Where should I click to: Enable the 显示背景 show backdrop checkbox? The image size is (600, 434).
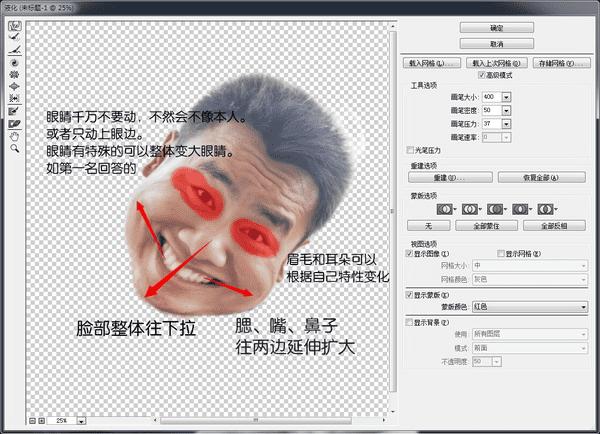409,322
